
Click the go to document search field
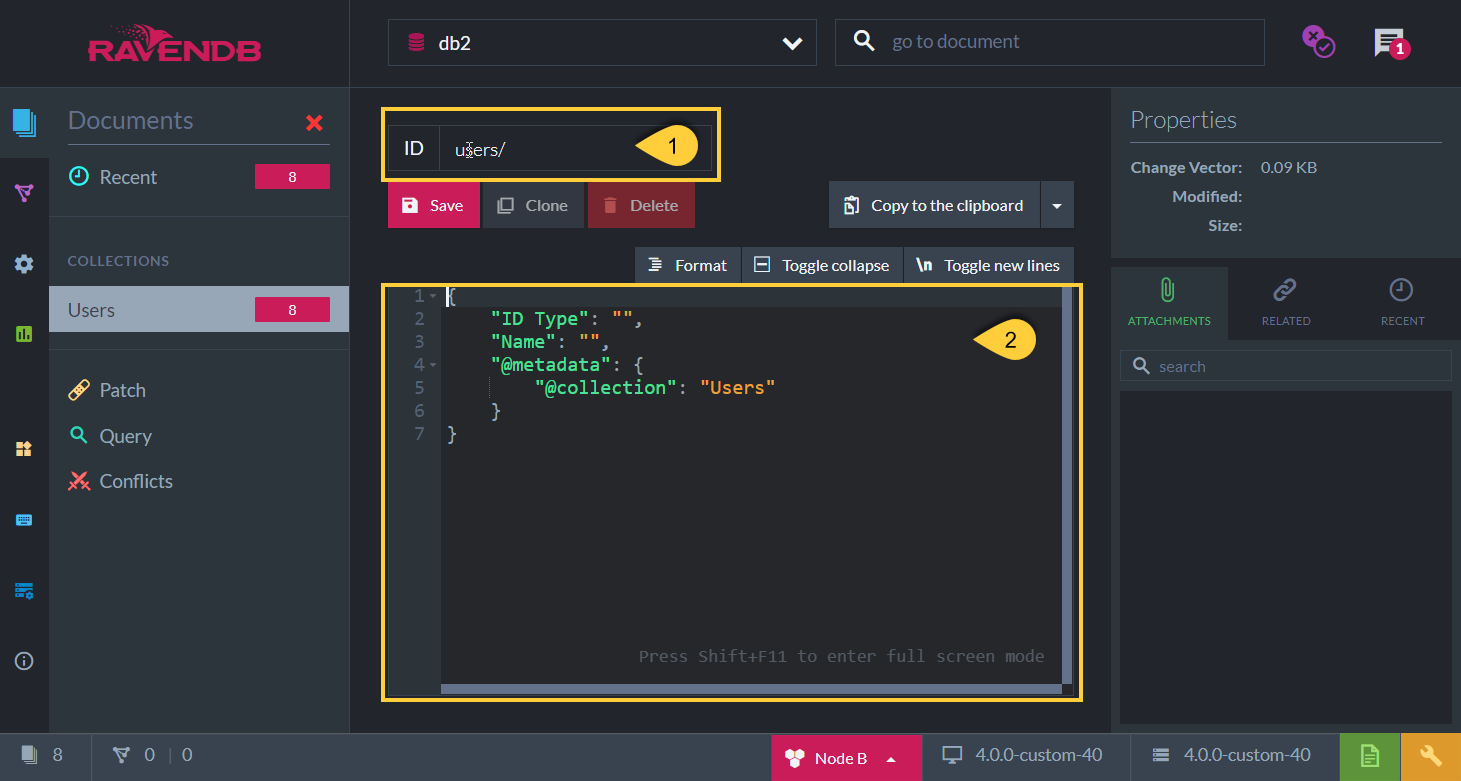tap(1050, 42)
